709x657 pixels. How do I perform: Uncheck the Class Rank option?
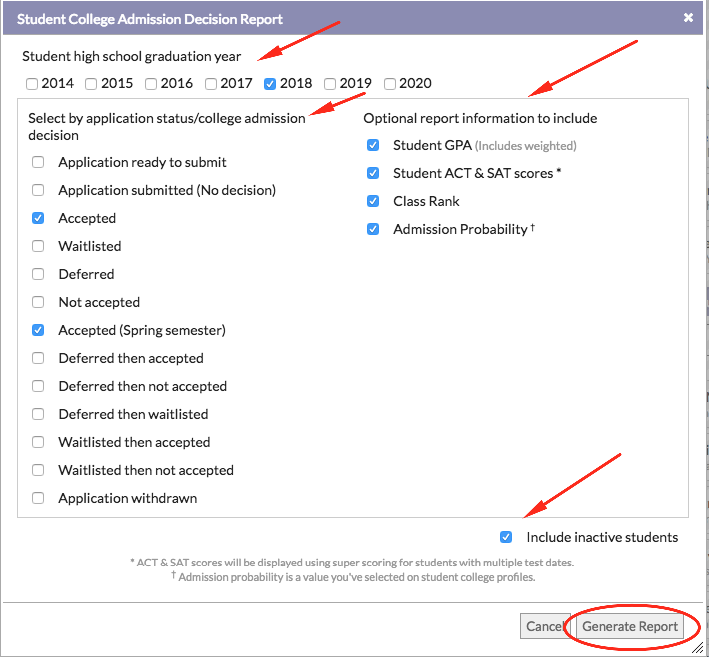[x=373, y=201]
